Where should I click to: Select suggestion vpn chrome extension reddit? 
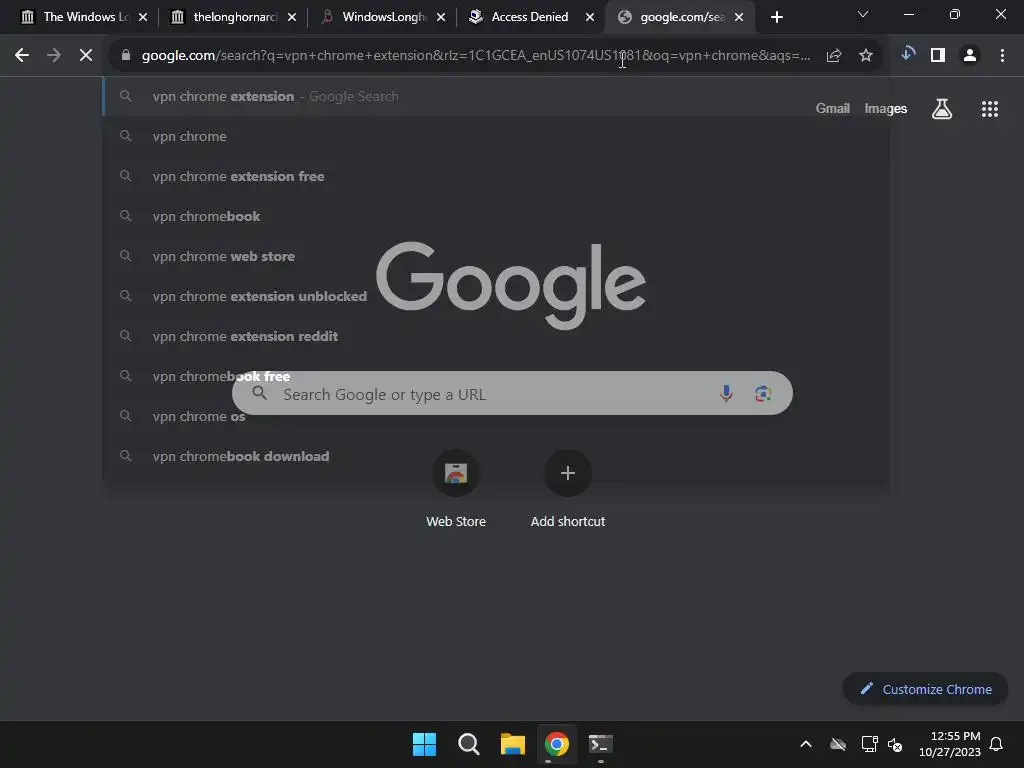496,336
